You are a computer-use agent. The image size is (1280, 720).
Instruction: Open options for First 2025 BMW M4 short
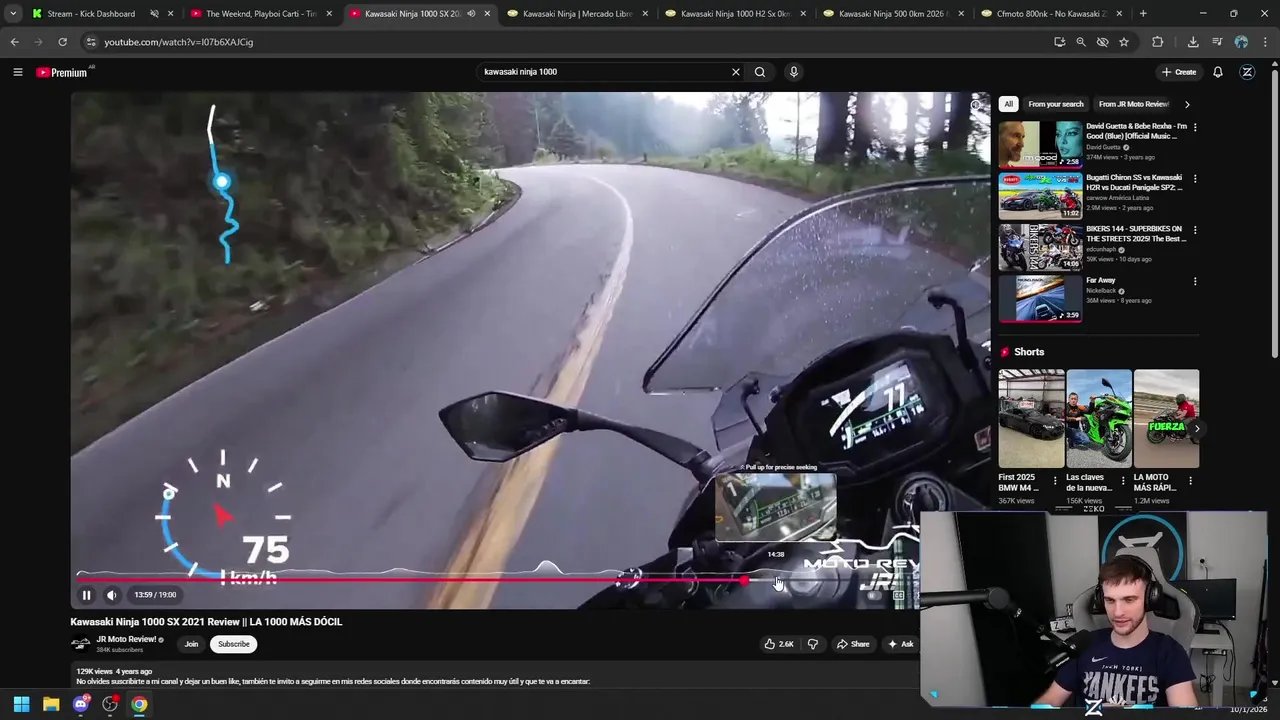coord(1055,481)
